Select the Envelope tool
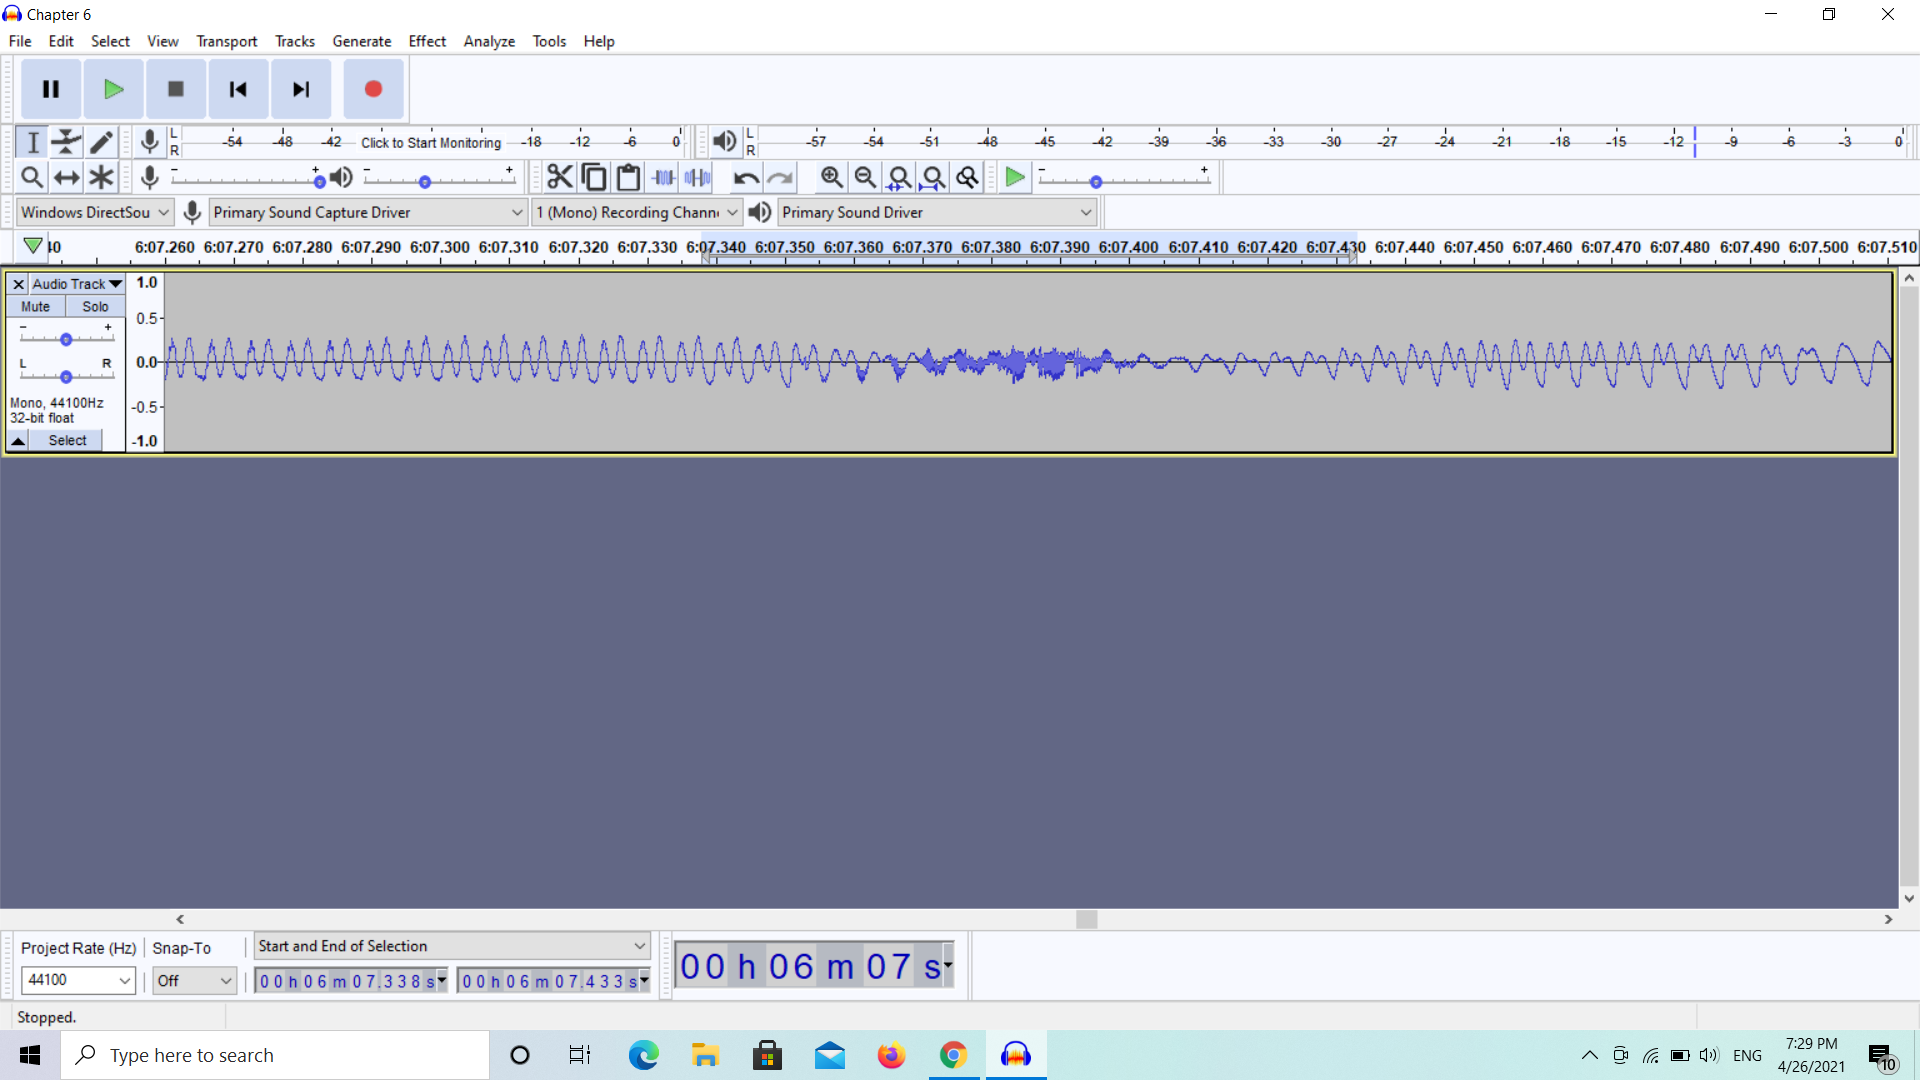1920x1080 pixels. 66,142
